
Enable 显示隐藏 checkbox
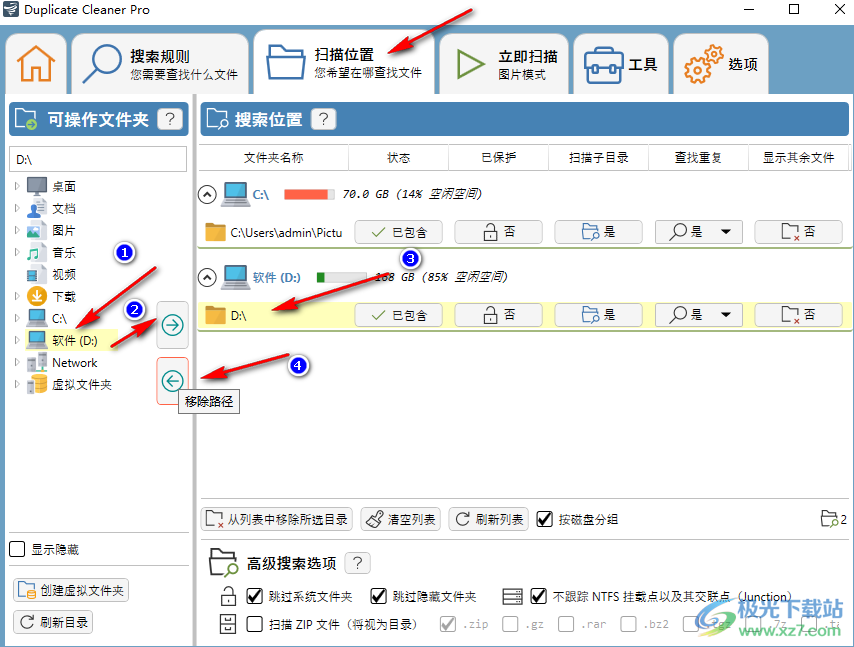[17, 549]
